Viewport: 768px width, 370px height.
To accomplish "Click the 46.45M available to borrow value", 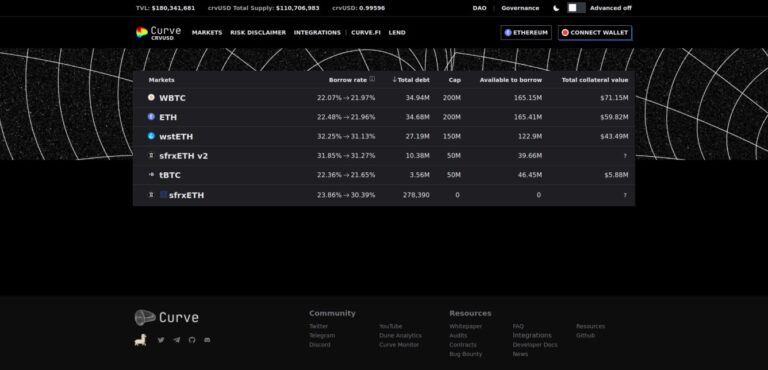I will pyautogui.click(x=530, y=175).
